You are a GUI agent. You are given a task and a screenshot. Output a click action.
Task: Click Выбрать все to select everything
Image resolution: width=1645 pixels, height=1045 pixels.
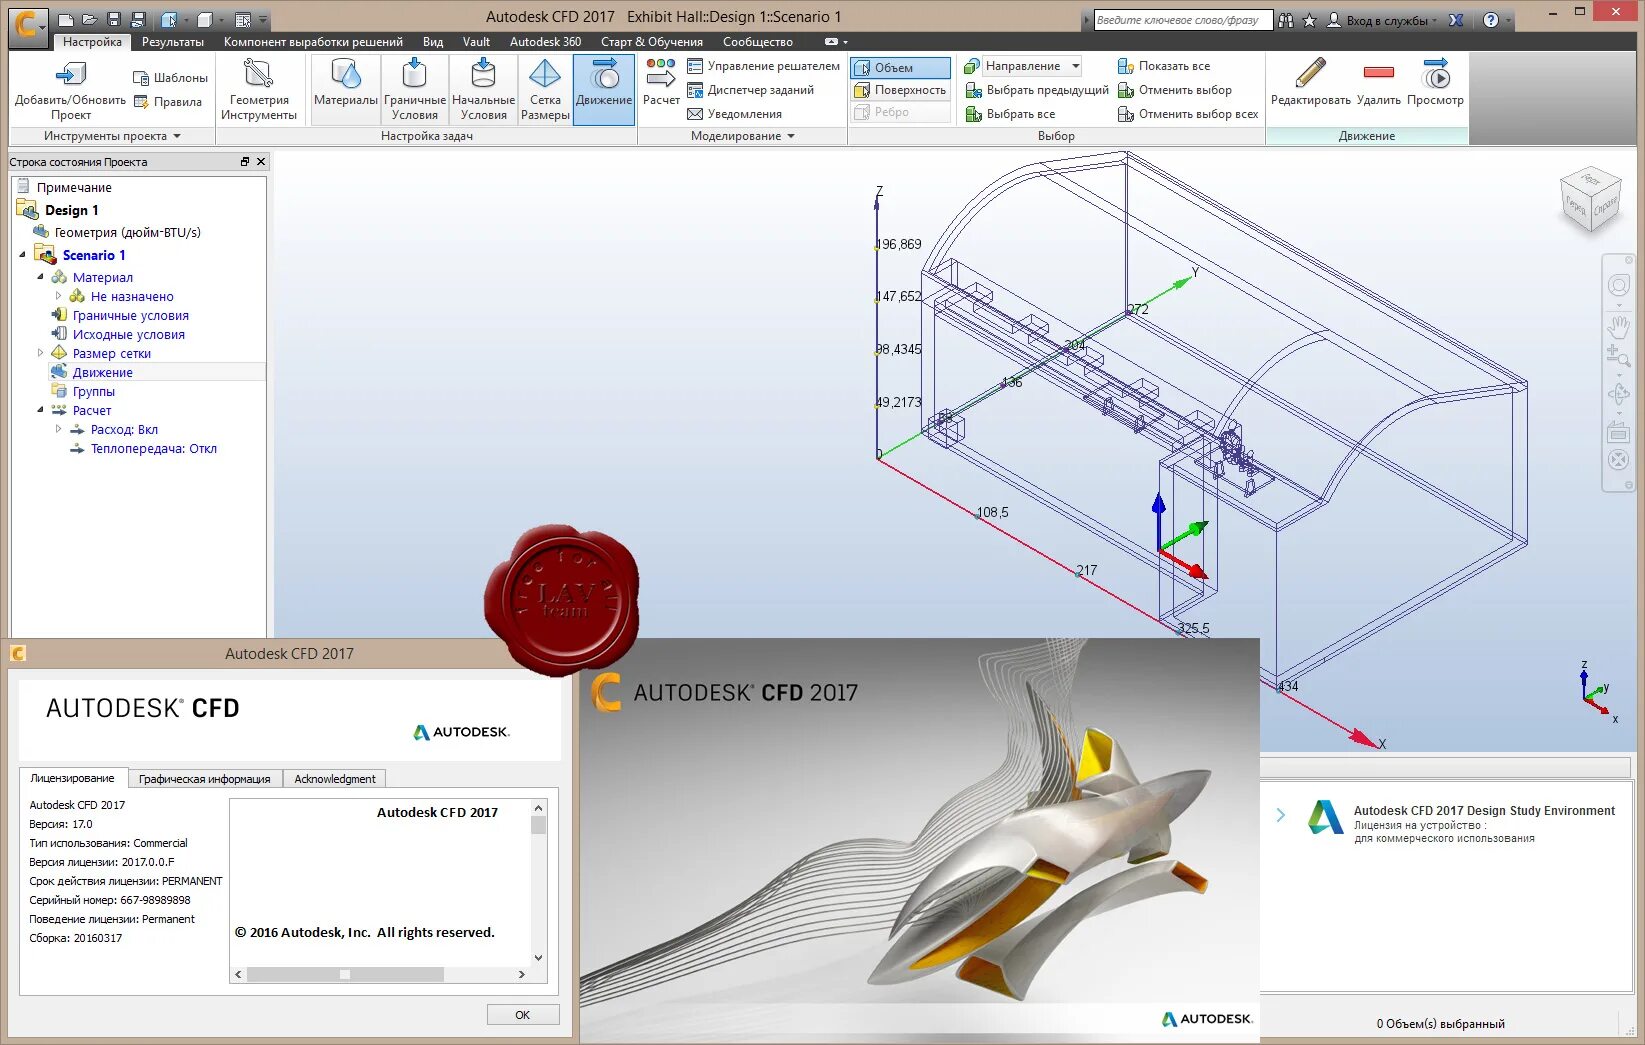point(1009,114)
